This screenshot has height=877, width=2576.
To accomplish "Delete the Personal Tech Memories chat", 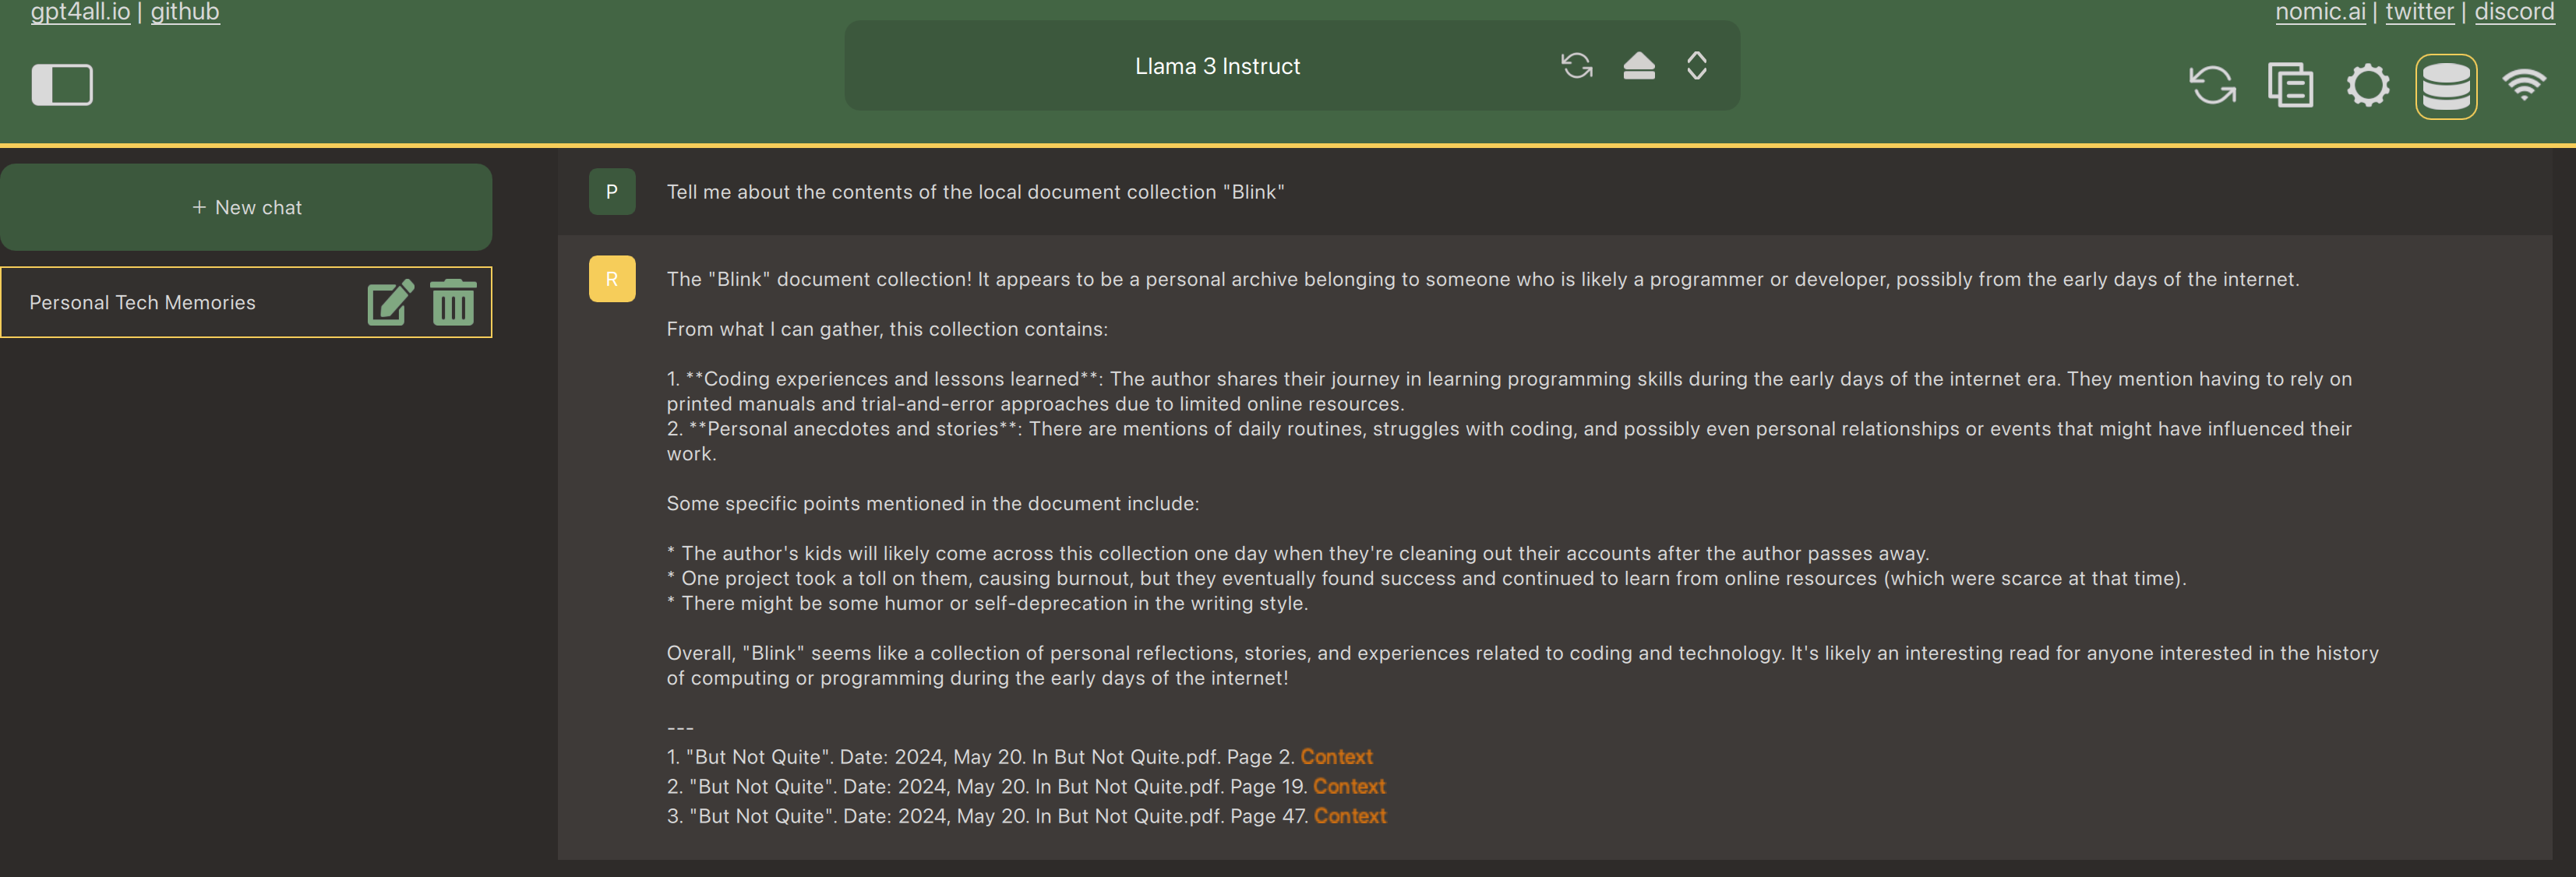I will pos(453,302).
